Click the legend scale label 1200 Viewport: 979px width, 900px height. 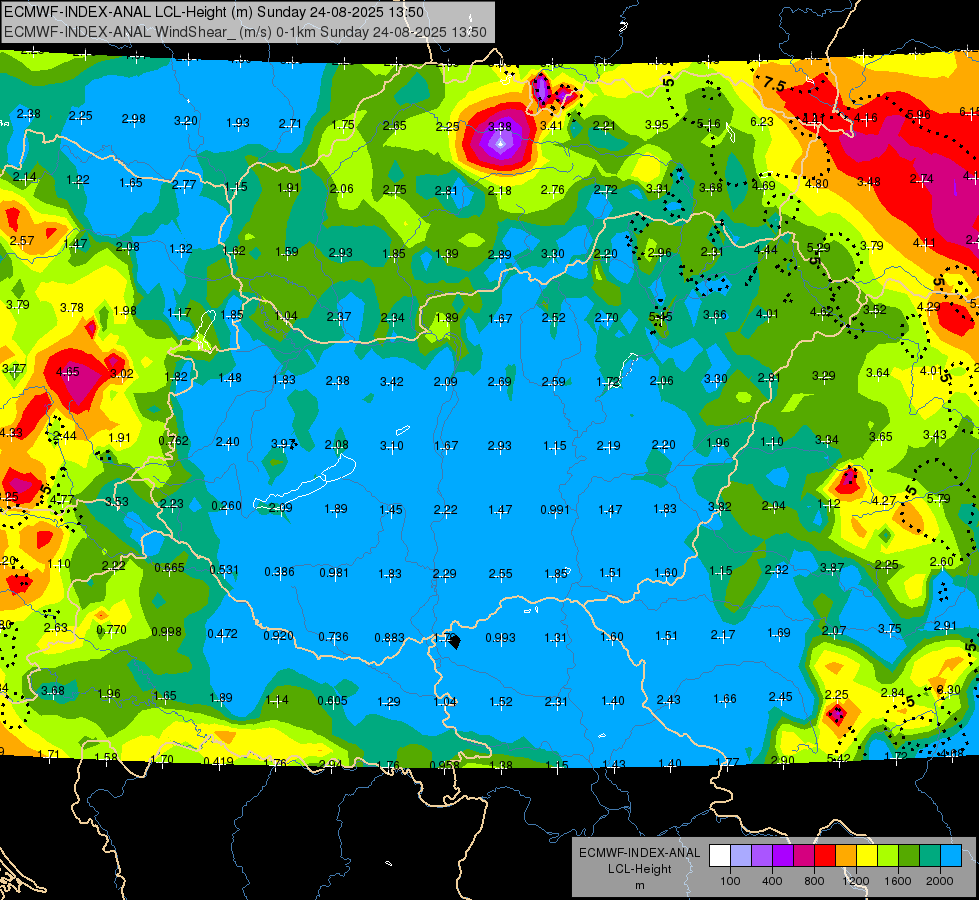point(856,881)
